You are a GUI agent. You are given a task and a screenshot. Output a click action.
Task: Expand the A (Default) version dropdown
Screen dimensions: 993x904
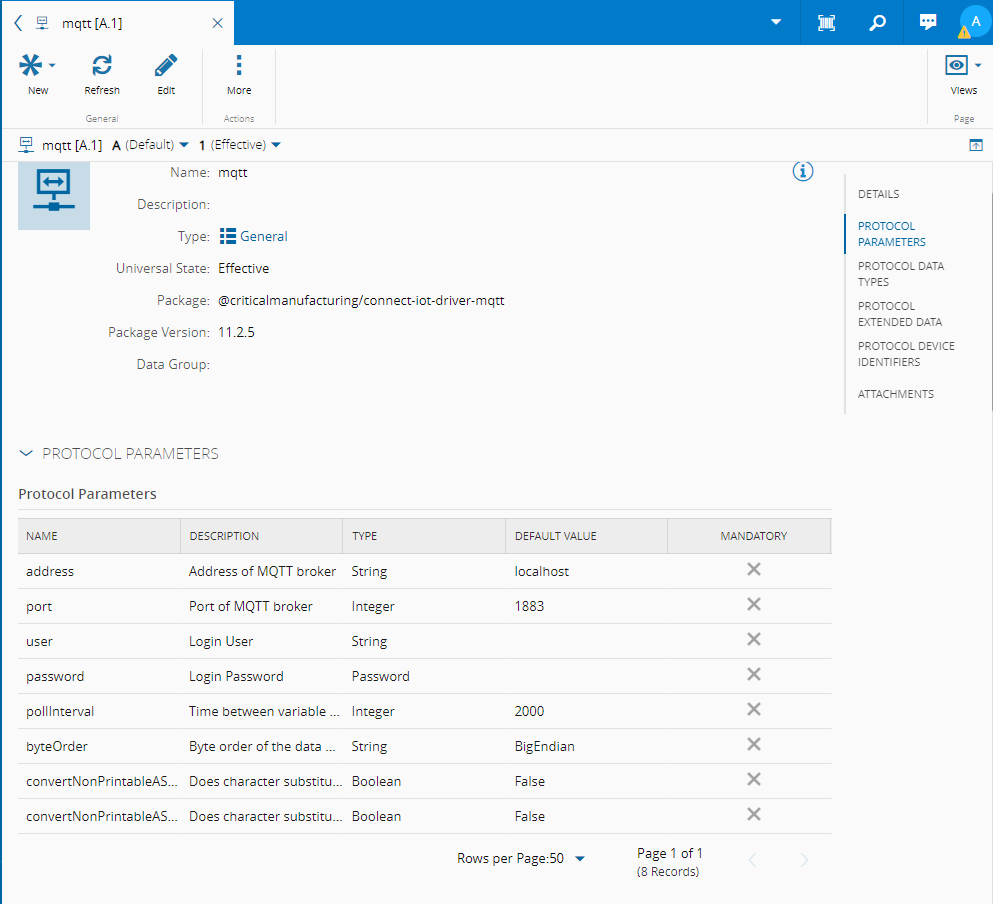pyautogui.click(x=151, y=145)
